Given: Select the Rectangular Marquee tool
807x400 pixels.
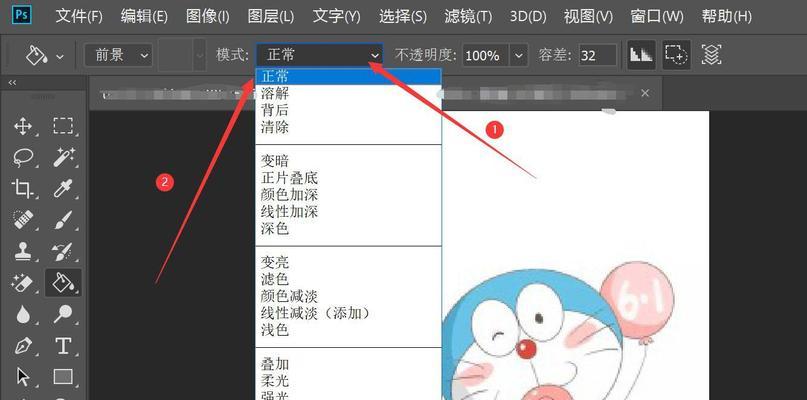Looking at the screenshot, I should (63, 126).
